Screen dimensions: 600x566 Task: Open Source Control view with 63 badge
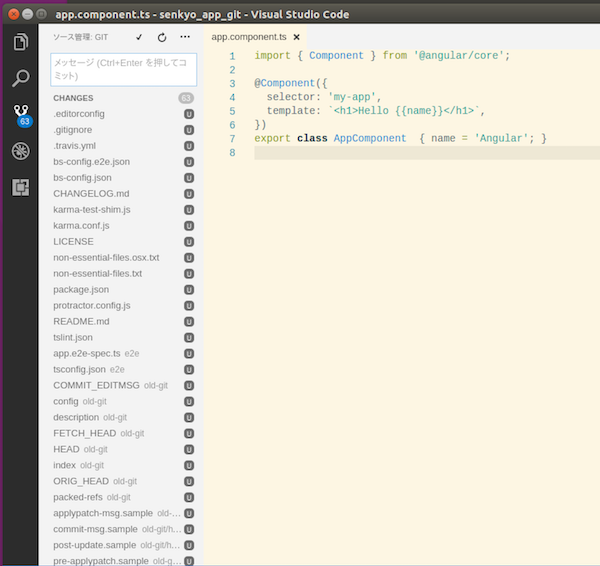click(x=21, y=115)
